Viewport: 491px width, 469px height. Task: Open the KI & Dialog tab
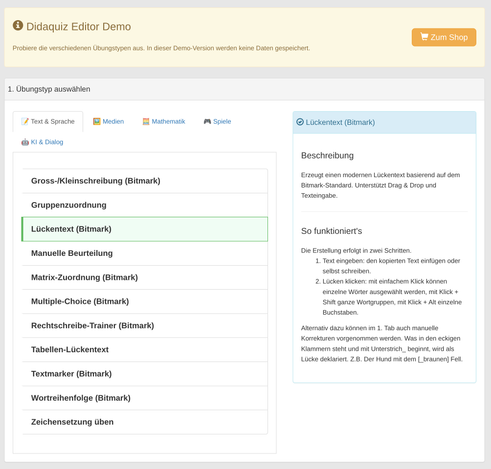[x=42, y=142]
